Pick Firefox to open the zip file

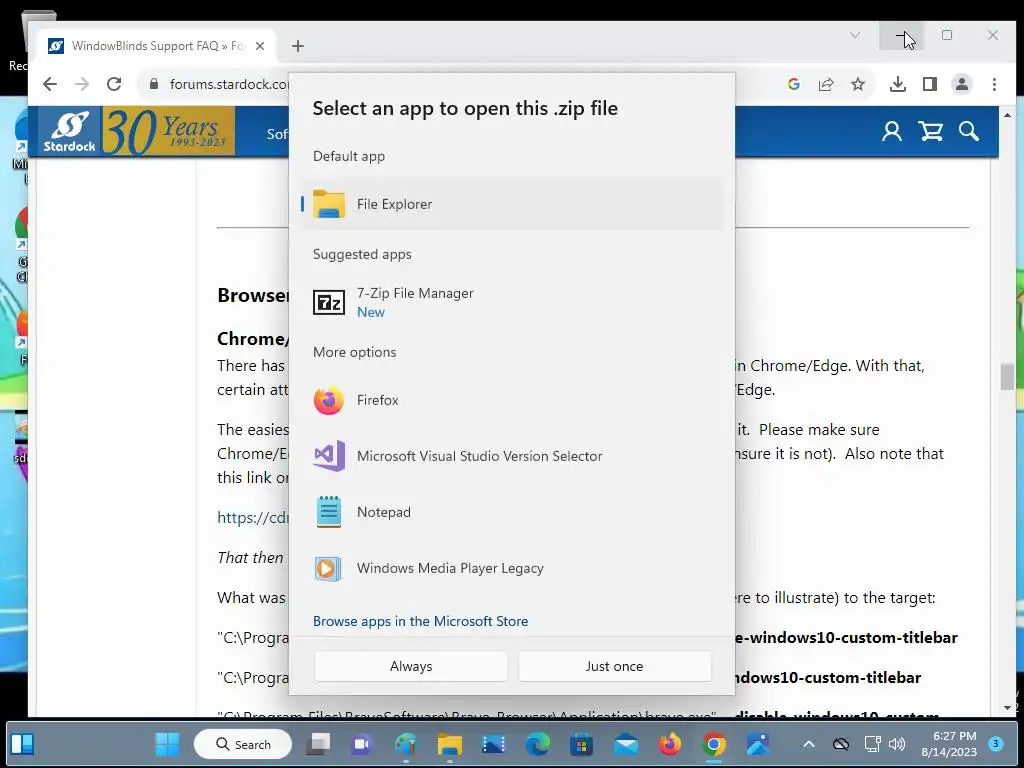coord(512,400)
